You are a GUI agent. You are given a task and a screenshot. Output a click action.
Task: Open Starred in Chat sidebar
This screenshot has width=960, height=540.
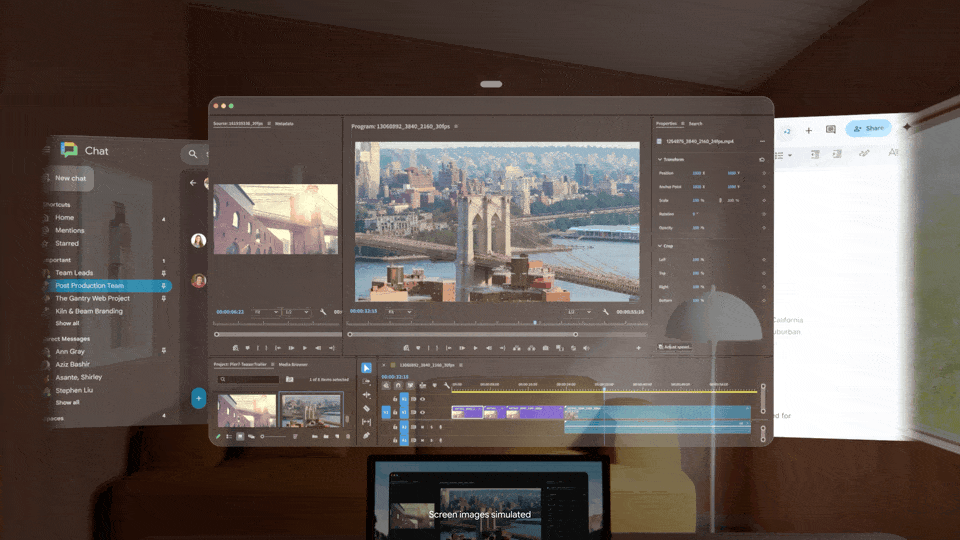[x=67, y=243]
